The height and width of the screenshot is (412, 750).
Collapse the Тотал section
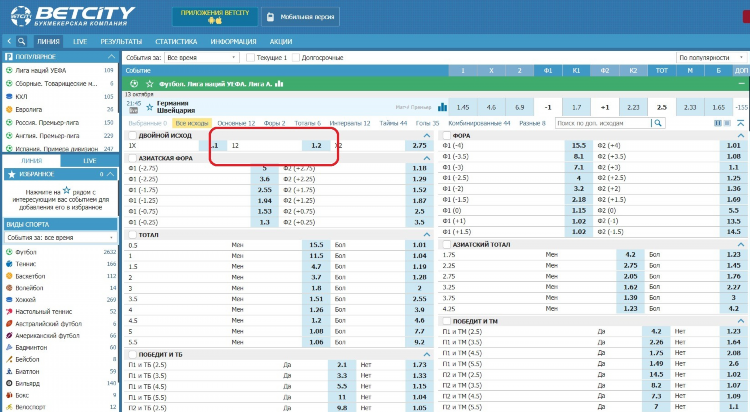point(427,235)
